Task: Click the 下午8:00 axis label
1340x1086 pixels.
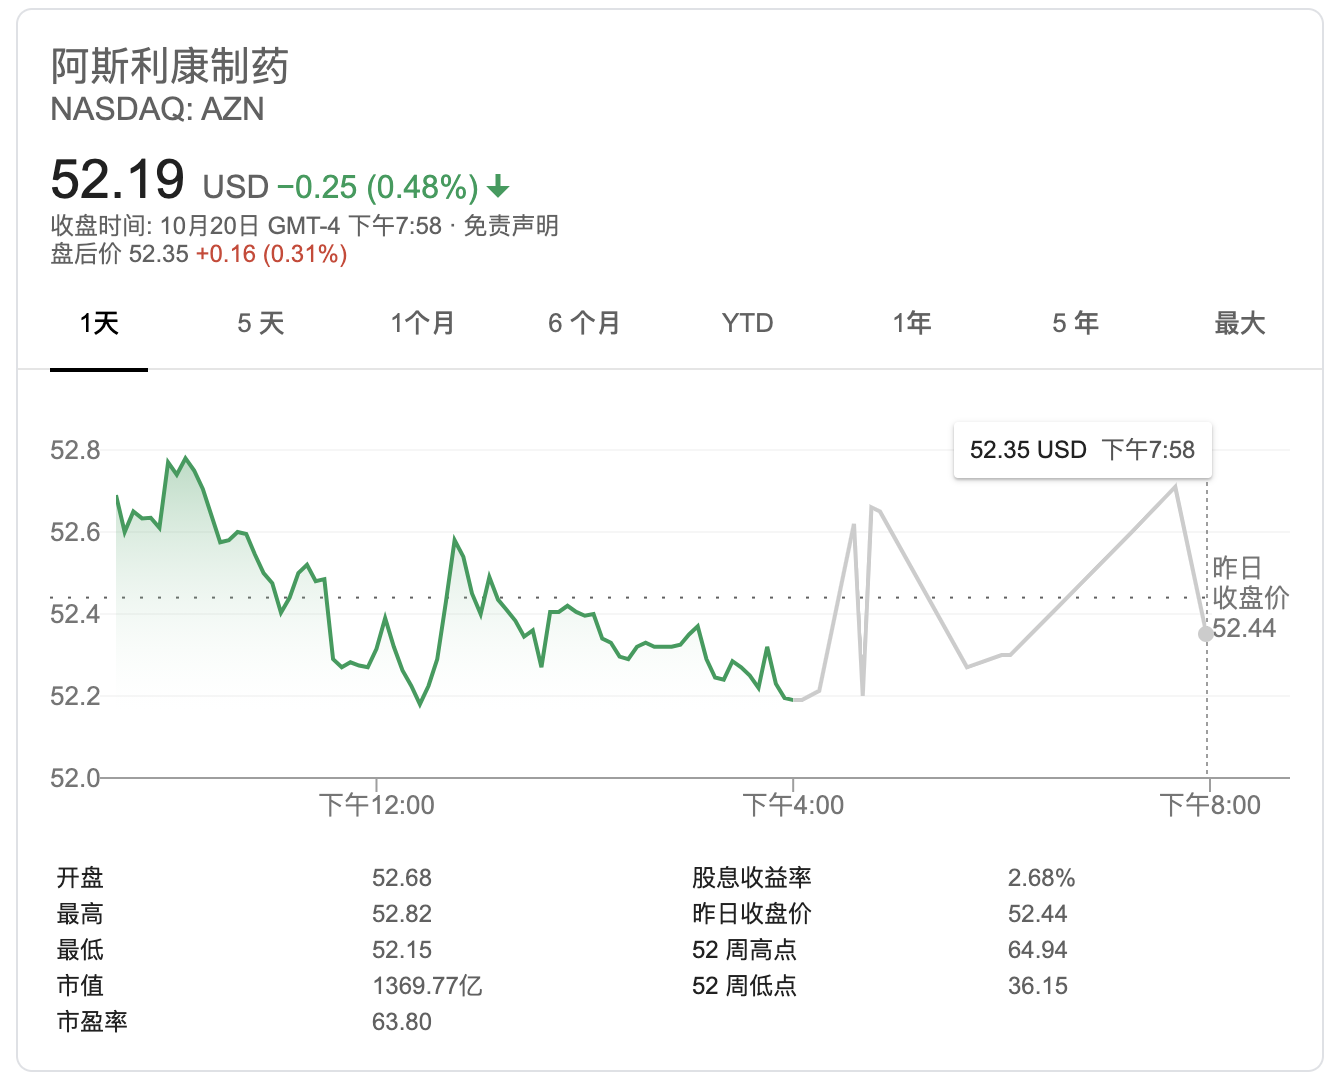Action: [x=1210, y=805]
